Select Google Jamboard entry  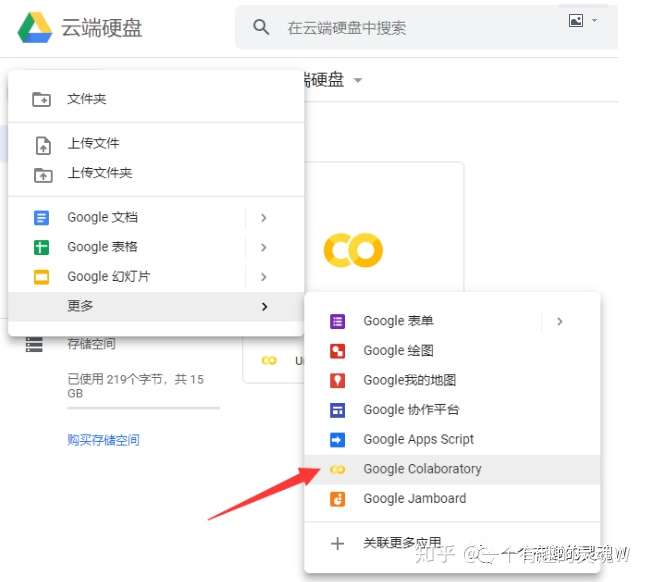click(452, 499)
